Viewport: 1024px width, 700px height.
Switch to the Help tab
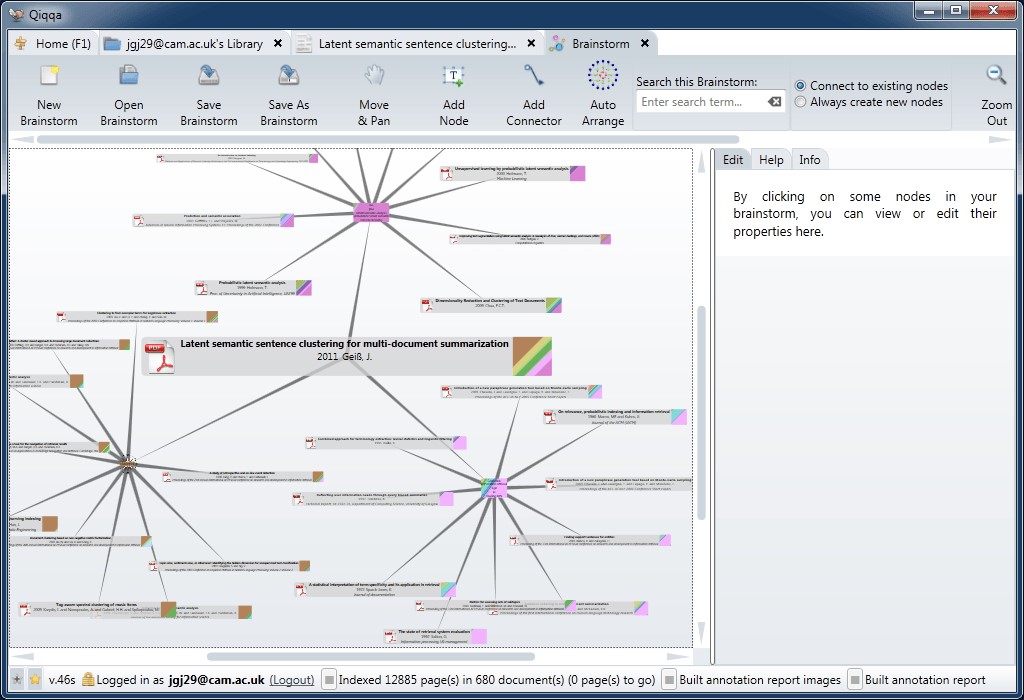(771, 160)
